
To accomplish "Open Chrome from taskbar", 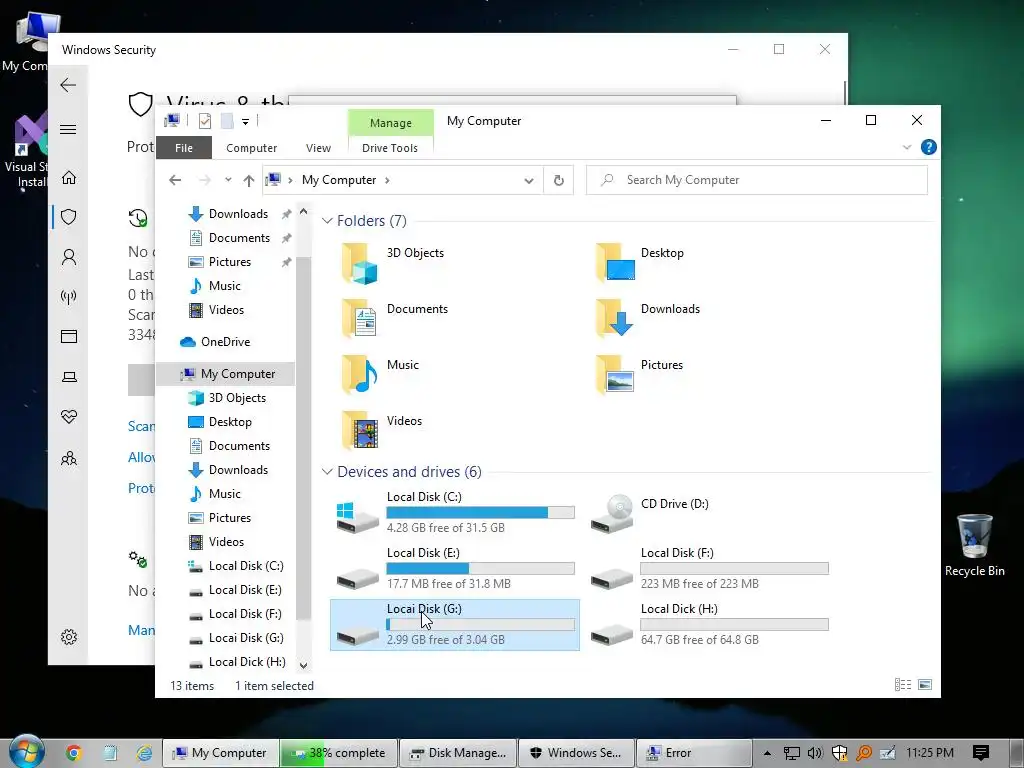I will click(x=74, y=753).
